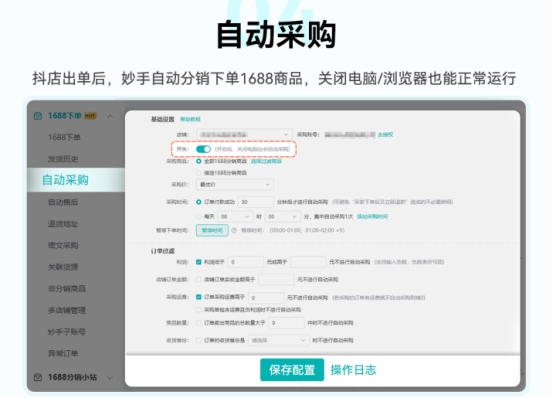Click the minutes input showing 30
554x399 pixels.
pyautogui.click(x=256, y=202)
